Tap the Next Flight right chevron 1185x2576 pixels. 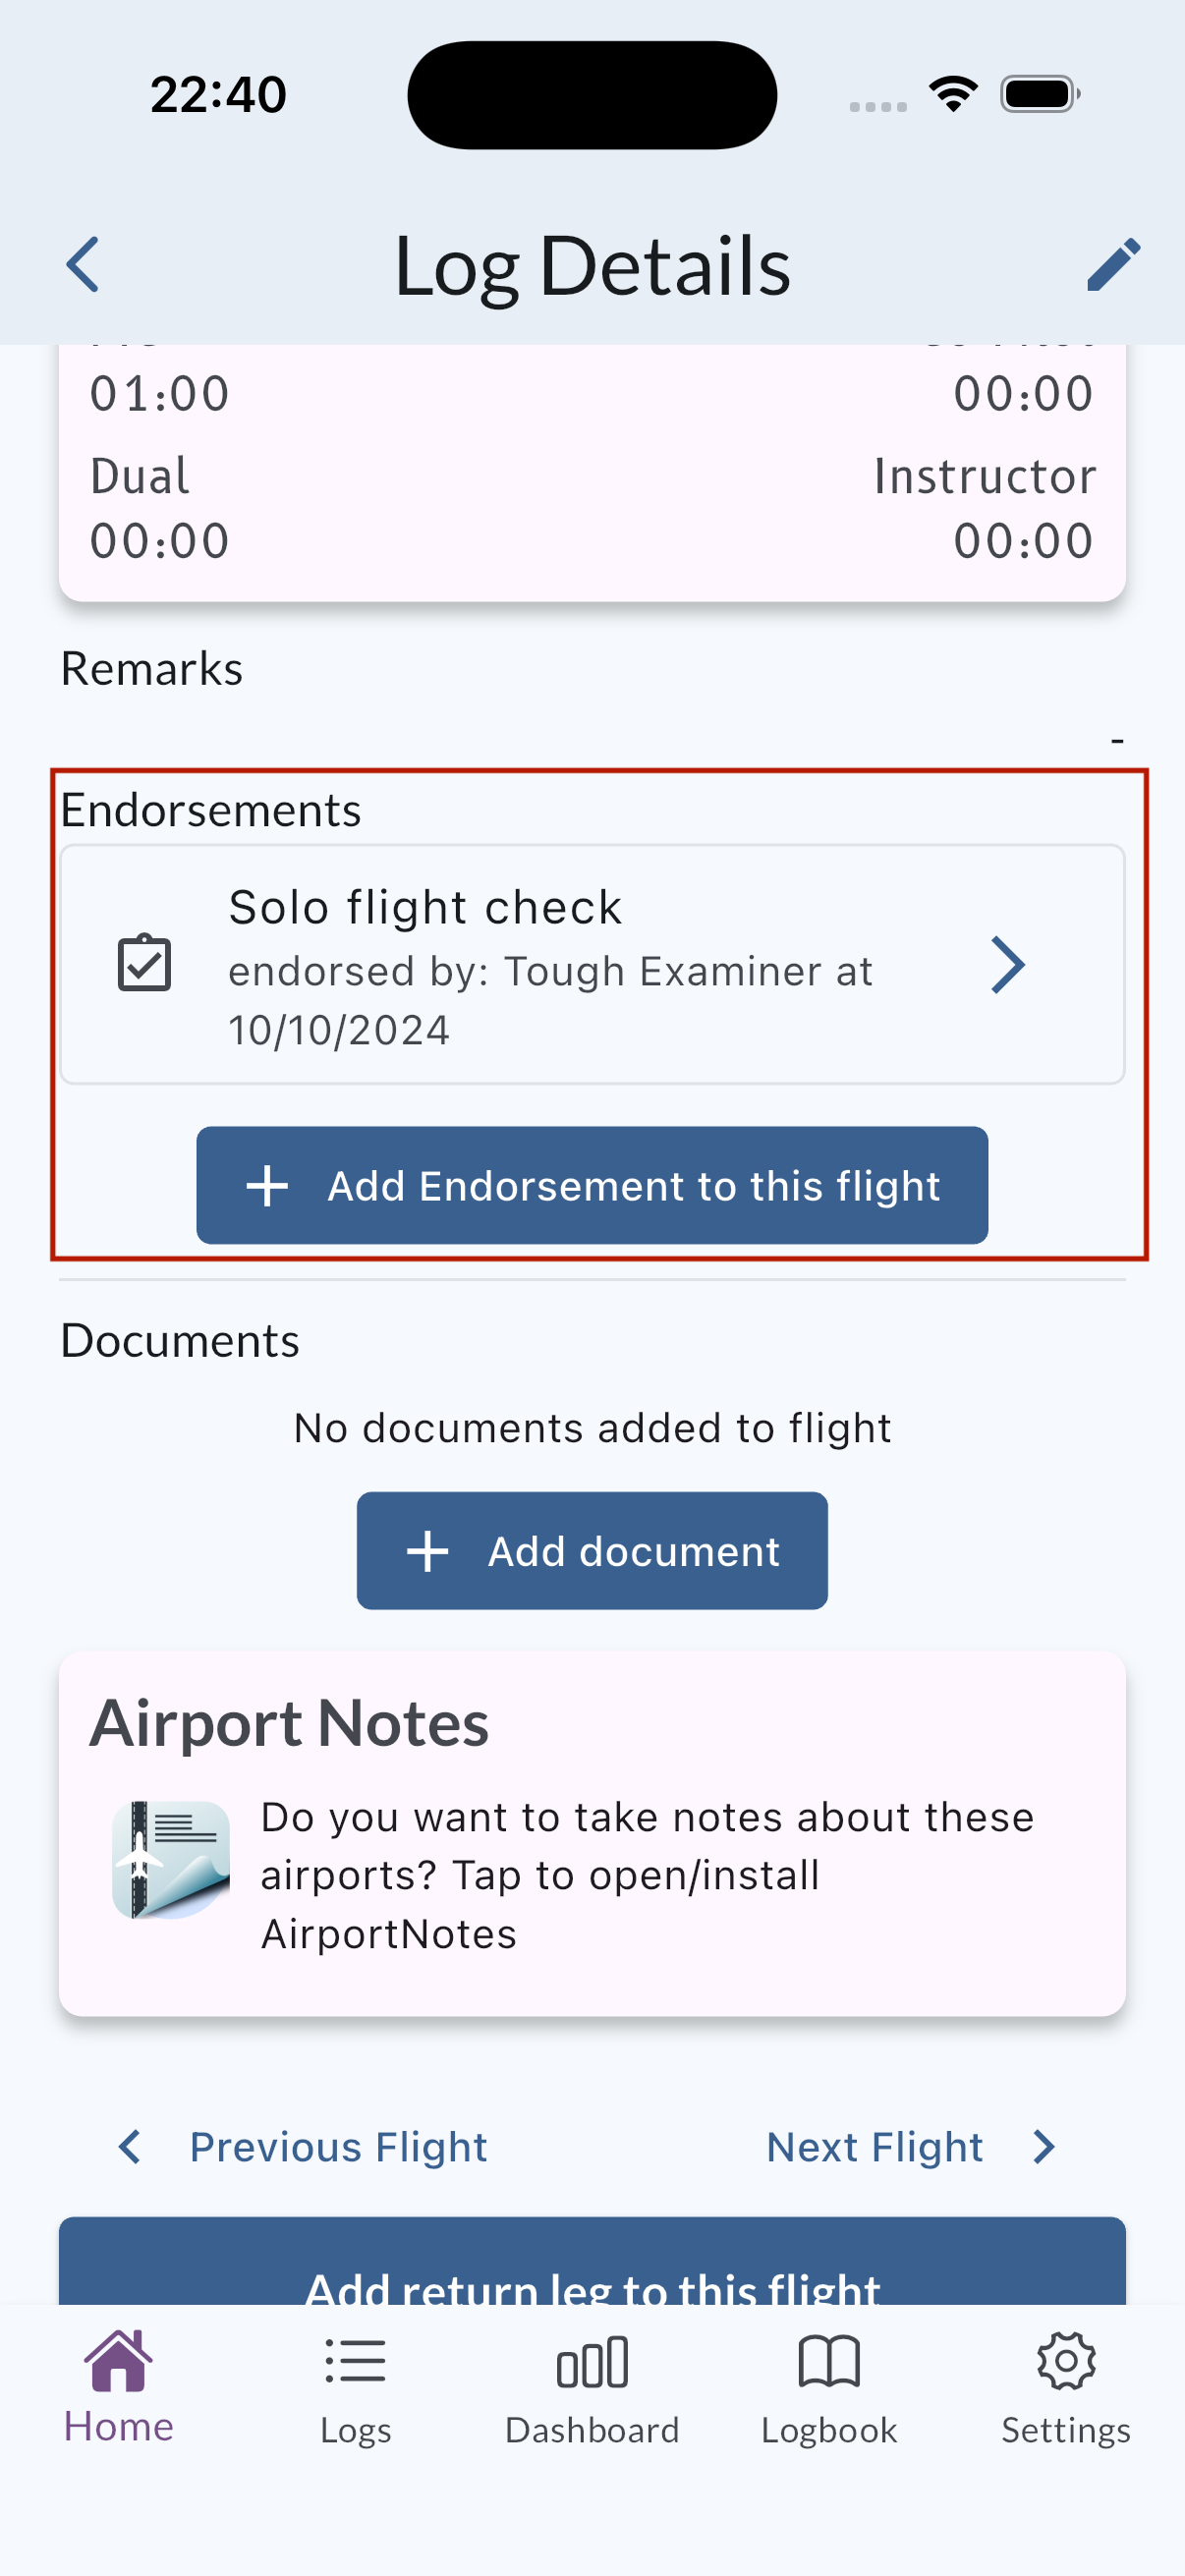click(1044, 2146)
